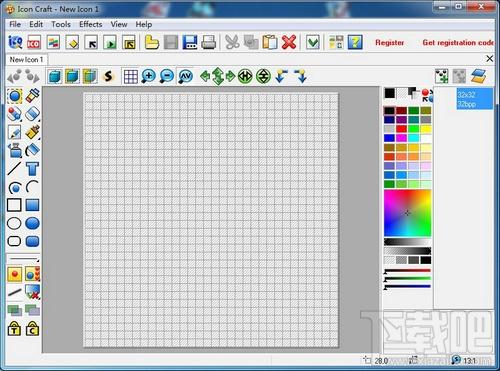500x371 pixels.
Task: Click the clipboard paste icon
Action: [x=270, y=42]
